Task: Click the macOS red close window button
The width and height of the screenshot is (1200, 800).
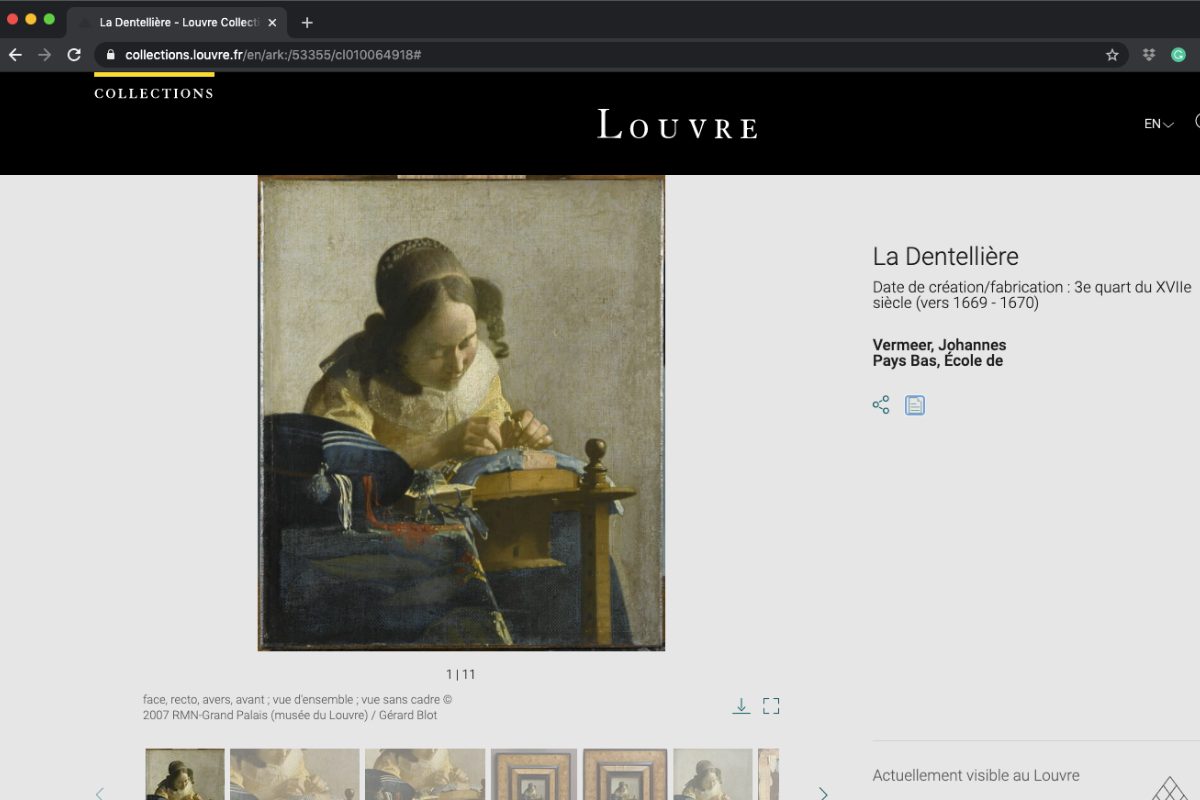Action: (13, 19)
